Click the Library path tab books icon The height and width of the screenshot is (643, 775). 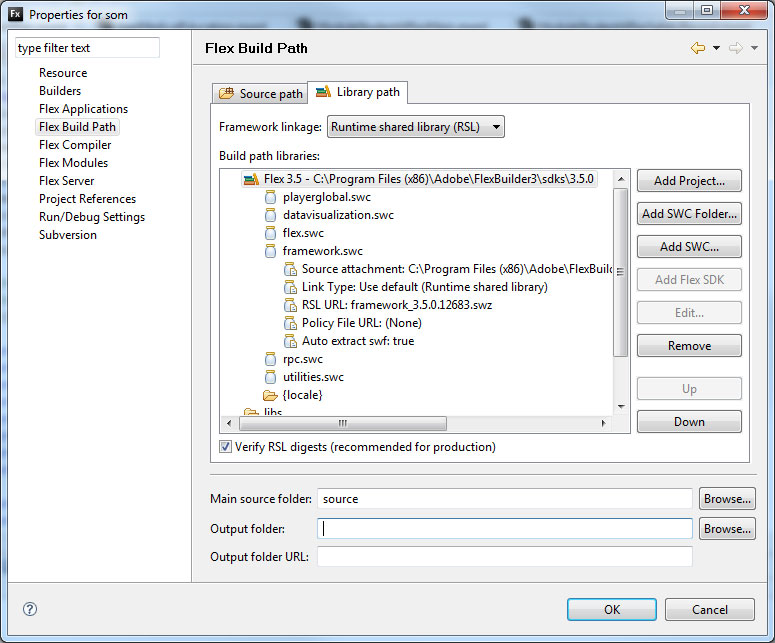click(323, 91)
